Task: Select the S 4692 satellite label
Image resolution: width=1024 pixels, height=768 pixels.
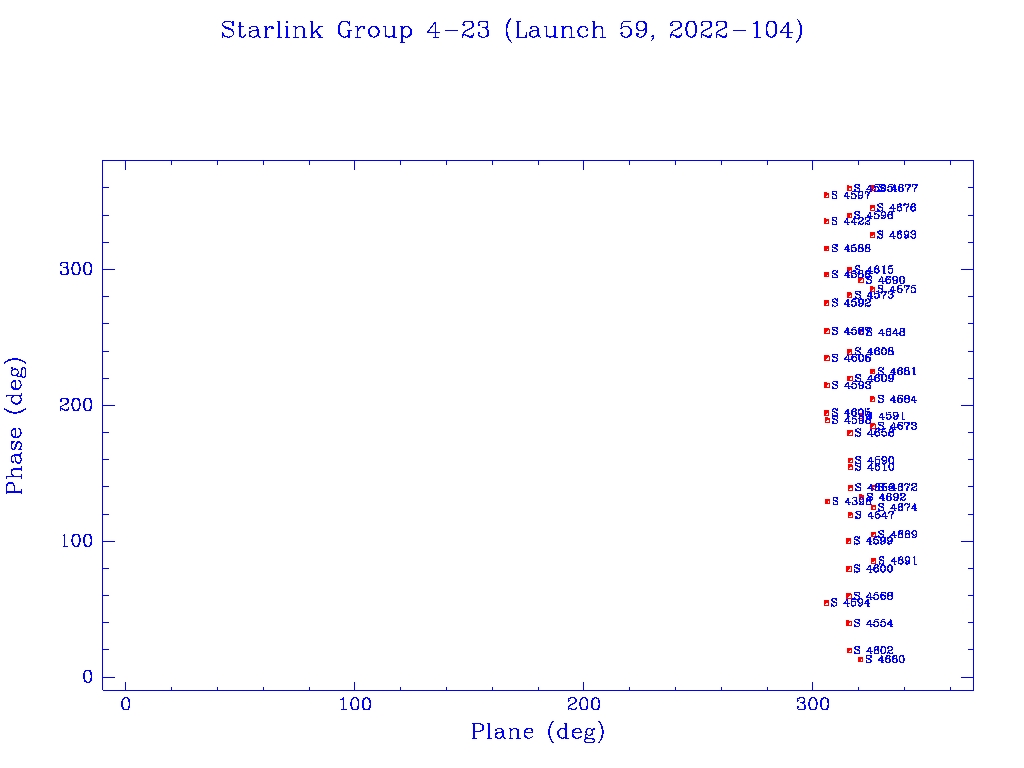Action: point(886,497)
